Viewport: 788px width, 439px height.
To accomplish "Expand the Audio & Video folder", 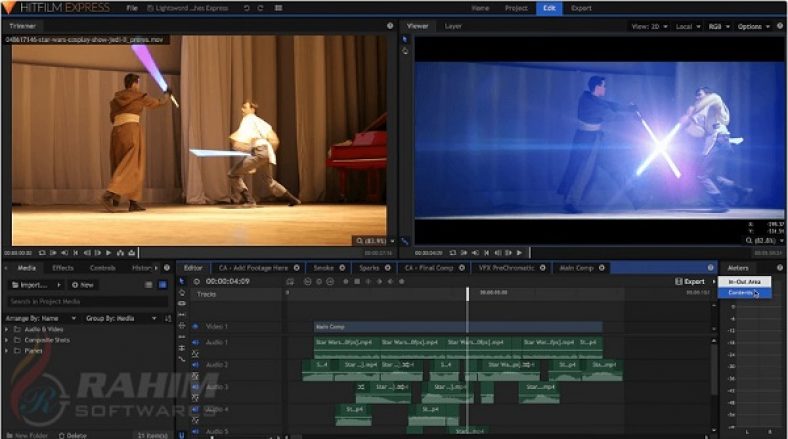I will click(7, 329).
